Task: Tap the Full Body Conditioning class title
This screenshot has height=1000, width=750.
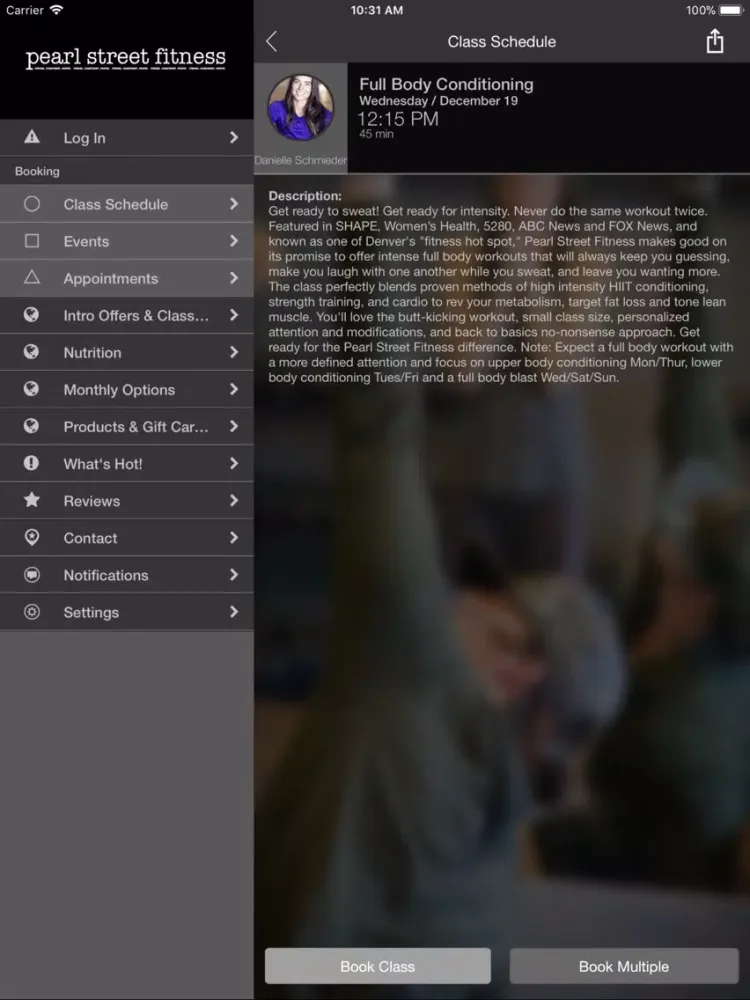Action: [446, 84]
